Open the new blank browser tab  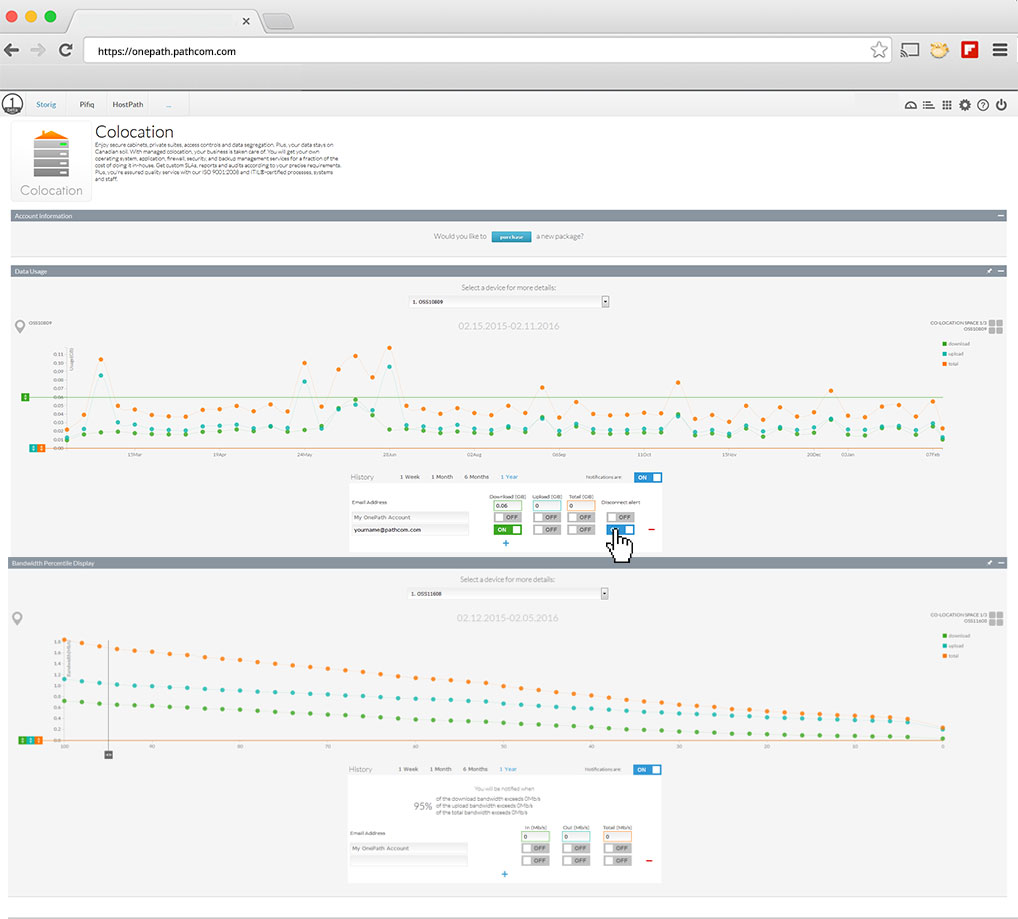tap(279, 21)
